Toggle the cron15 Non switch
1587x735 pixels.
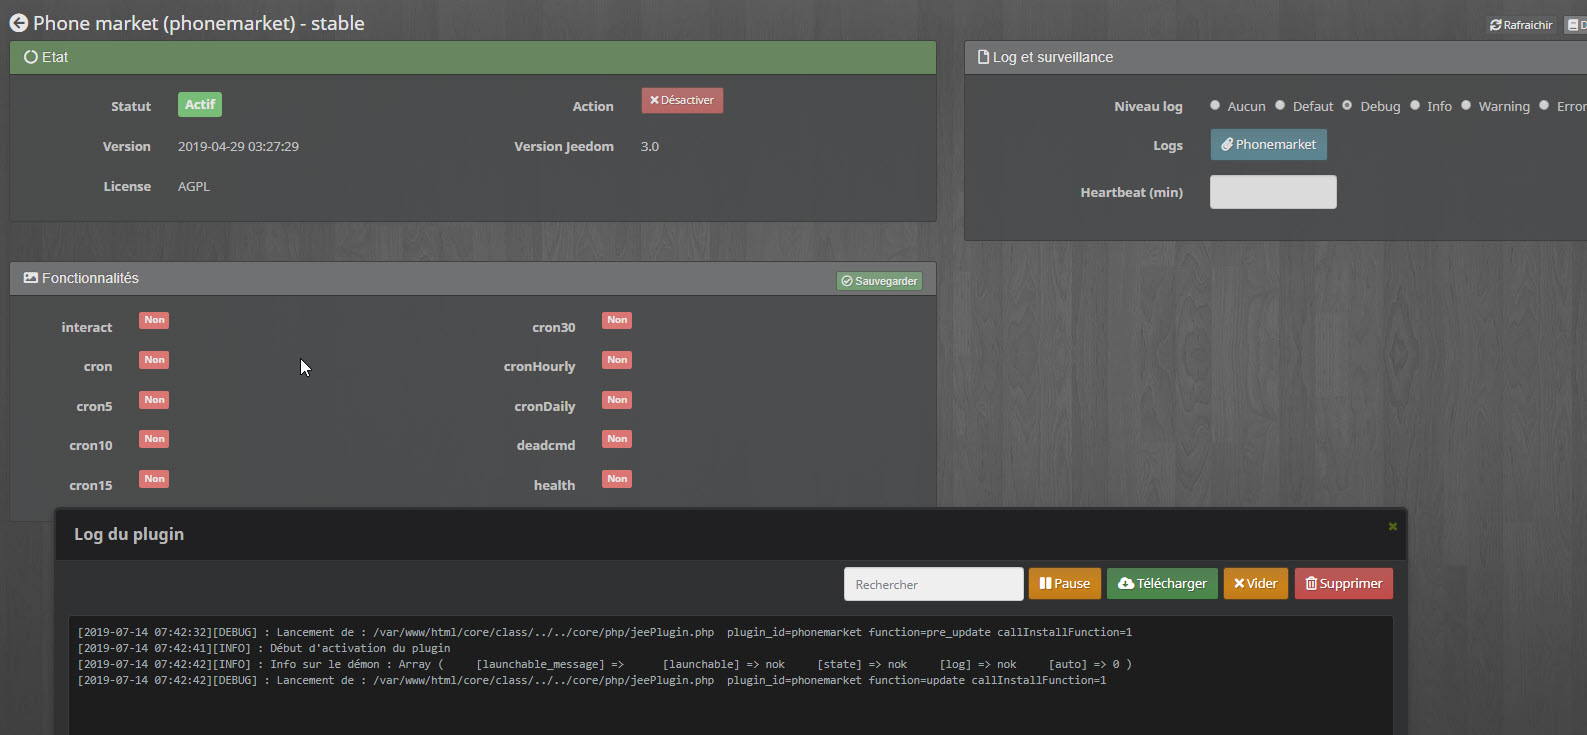pyautogui.click(x=154, y=479)
